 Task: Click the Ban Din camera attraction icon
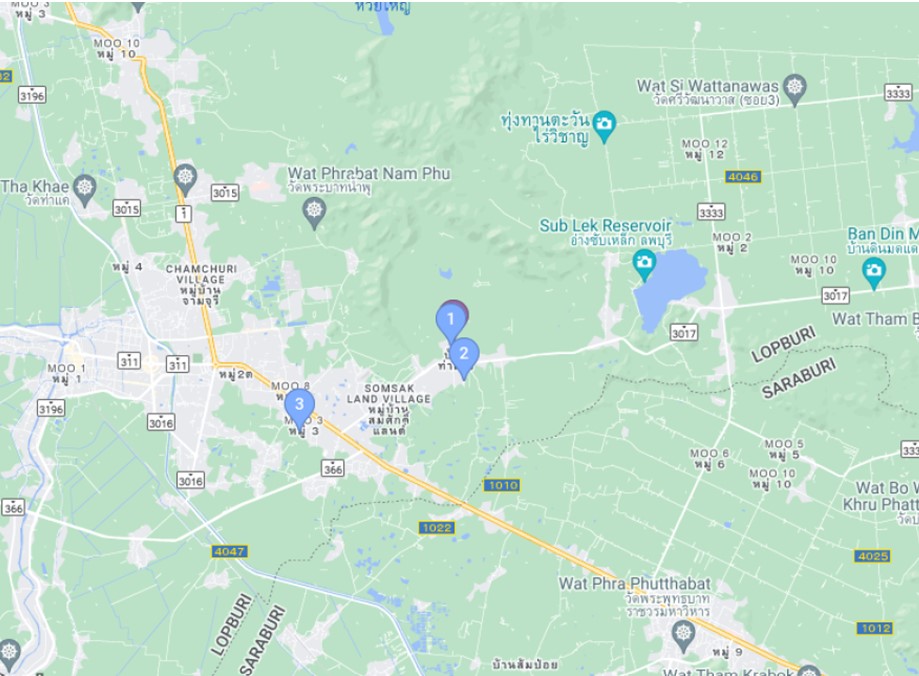873,273
